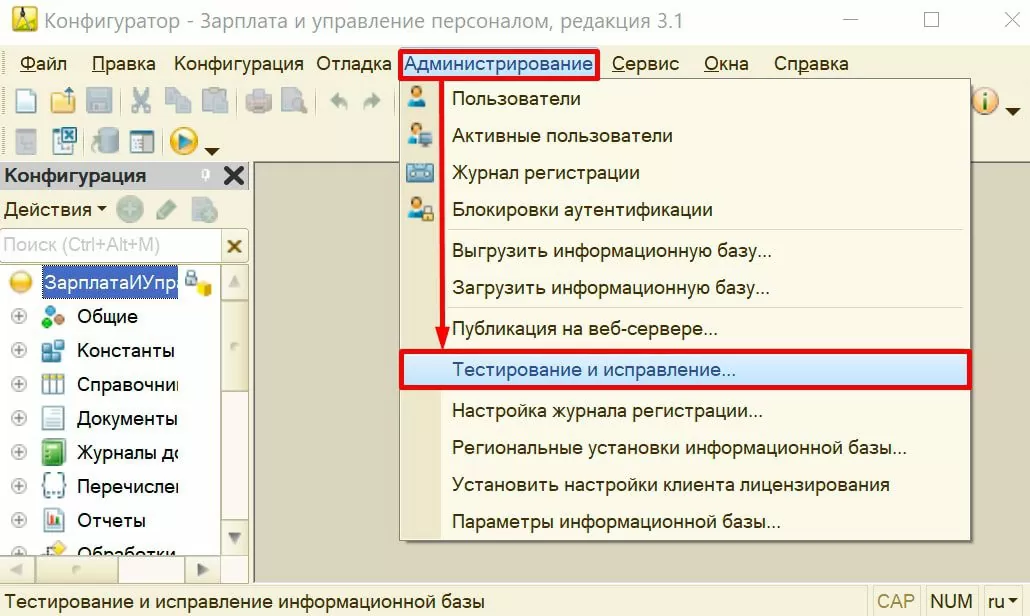
Task: Pin the Конфигурация panel
Action: click(206, 176)
